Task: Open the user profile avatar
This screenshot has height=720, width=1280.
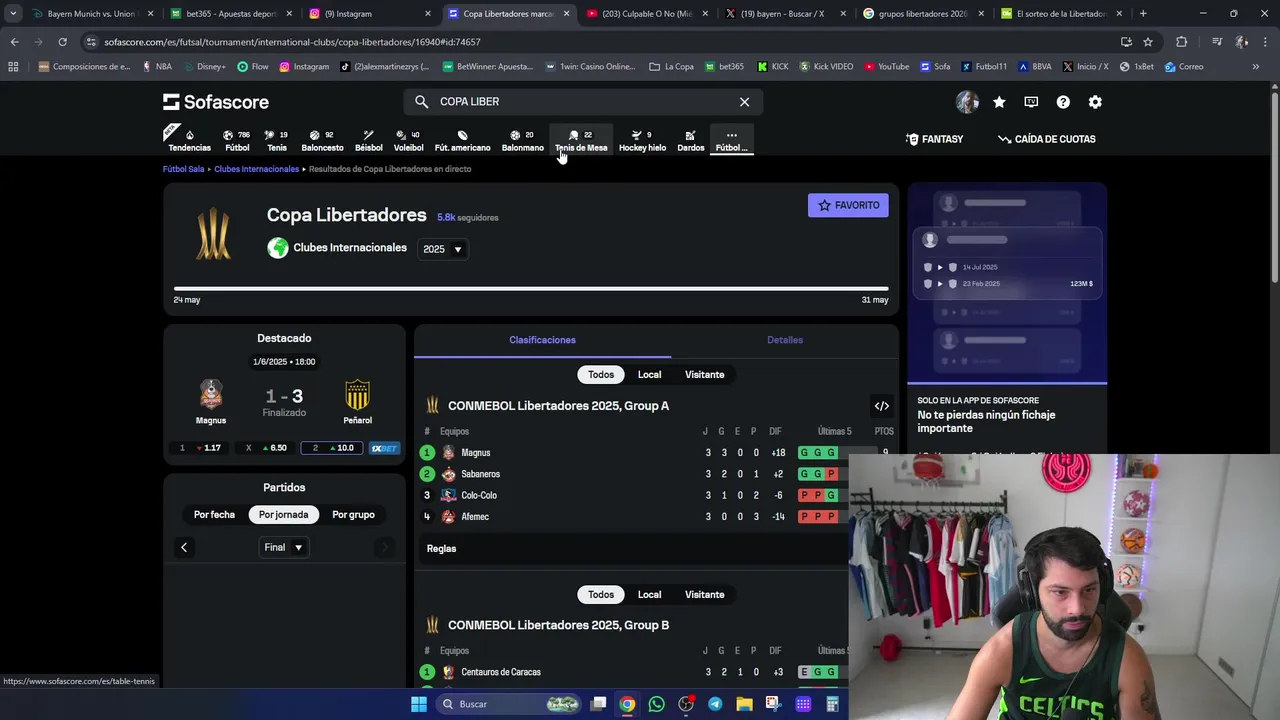Action: pos(967,102)
